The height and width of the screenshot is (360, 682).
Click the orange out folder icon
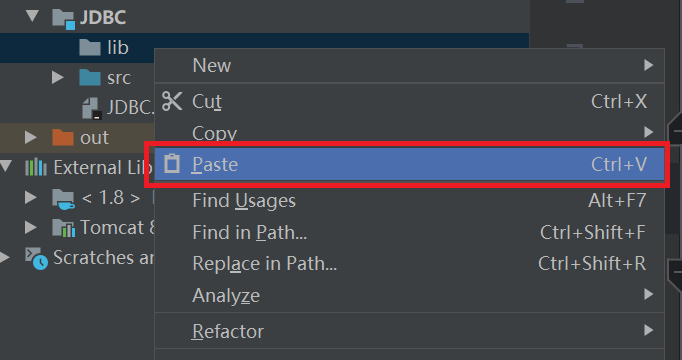pyautogui.click(x=63, y=137)
